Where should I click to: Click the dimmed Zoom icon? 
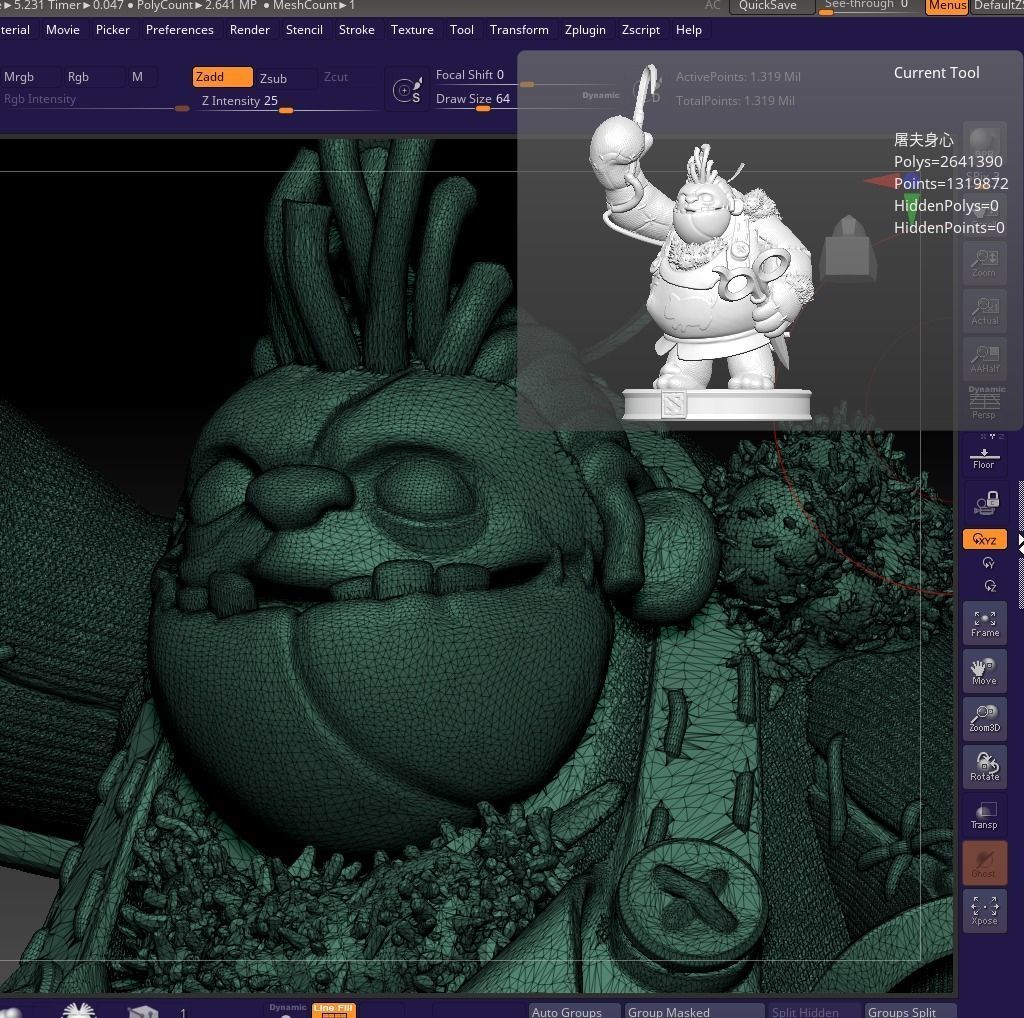tap(984, 263)
